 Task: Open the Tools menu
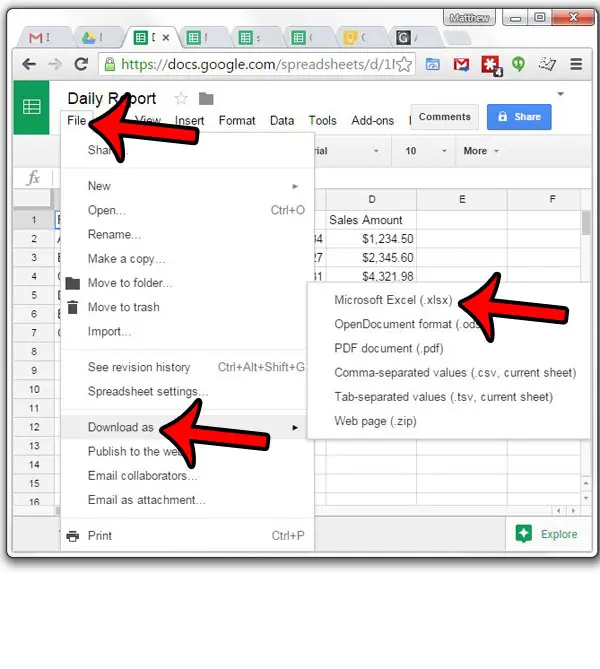coord(323,121)
